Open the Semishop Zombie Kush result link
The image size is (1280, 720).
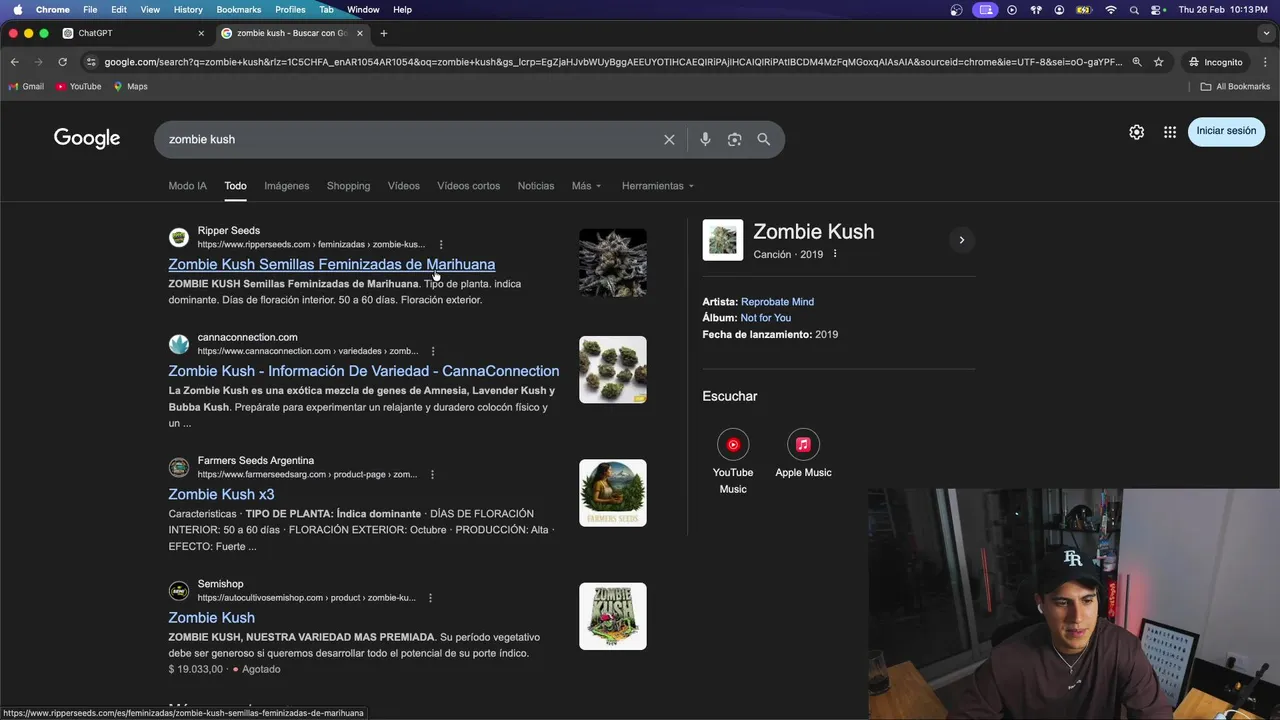click(x=211, y=618)
